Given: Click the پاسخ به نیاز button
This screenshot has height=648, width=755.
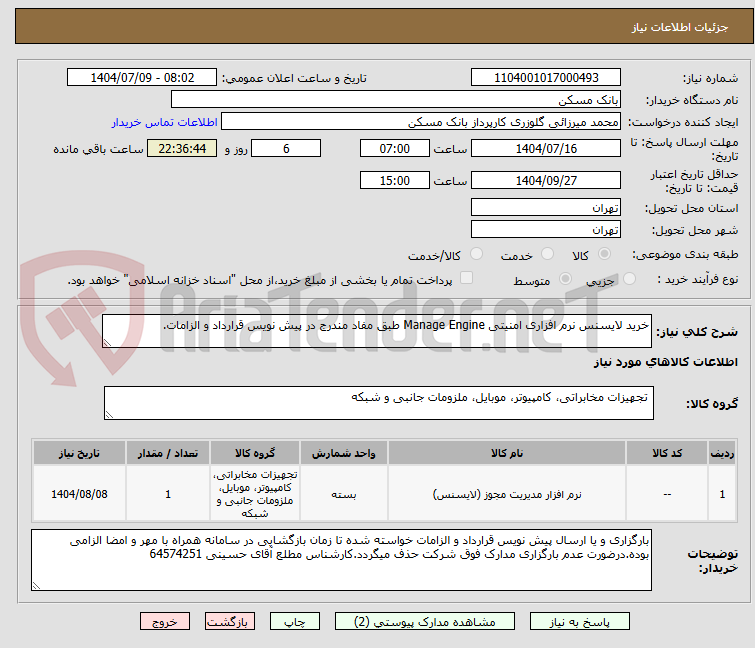Looking at the screenshot, I should coord(580,622).
